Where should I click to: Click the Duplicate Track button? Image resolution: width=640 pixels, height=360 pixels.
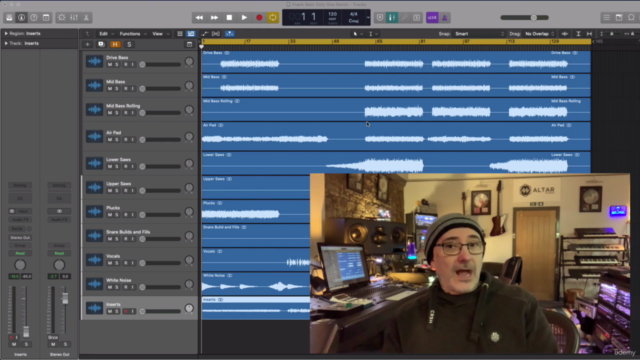101,44
